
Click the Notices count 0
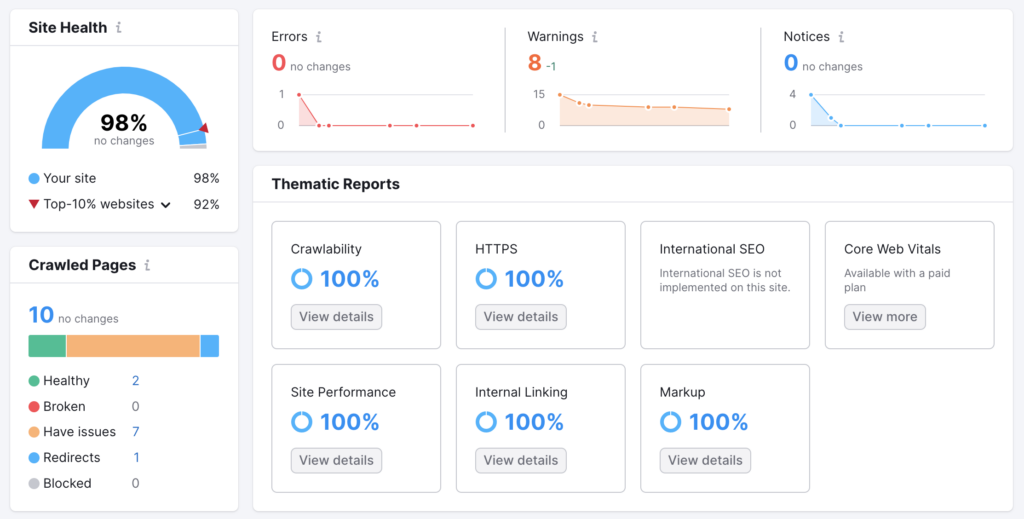click(791, 63)
